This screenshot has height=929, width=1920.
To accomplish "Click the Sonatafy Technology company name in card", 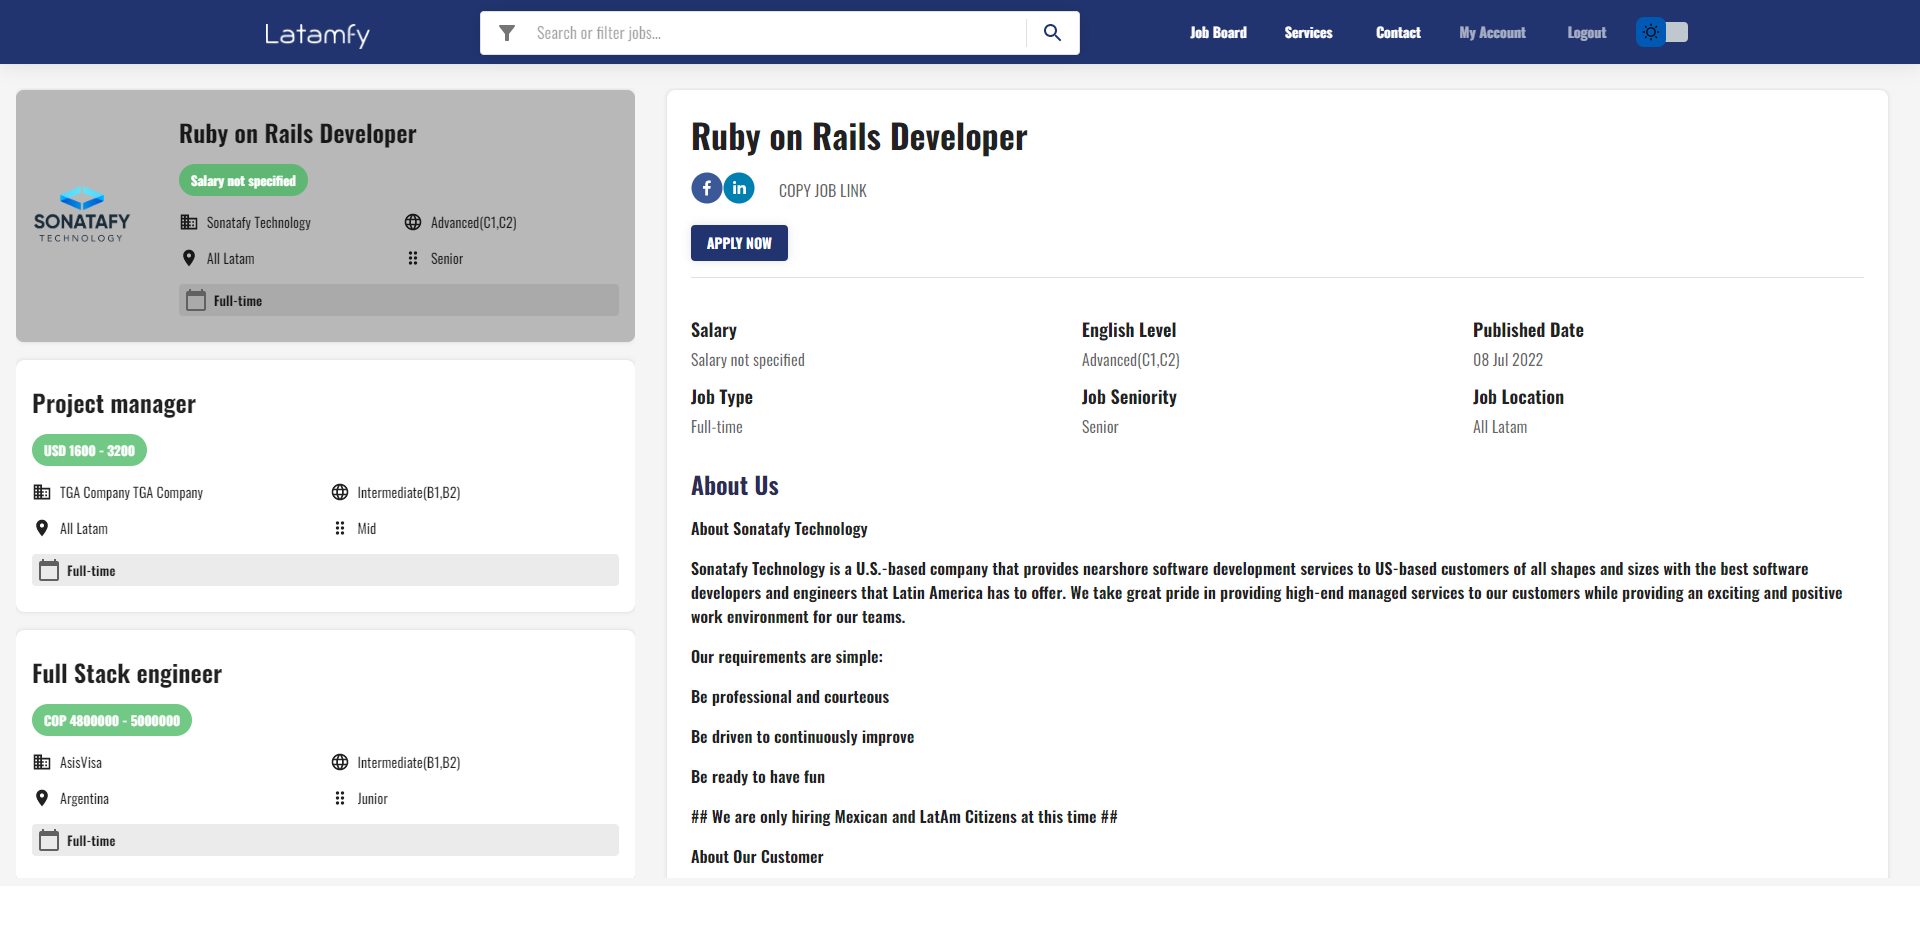I will pos(258,223).
